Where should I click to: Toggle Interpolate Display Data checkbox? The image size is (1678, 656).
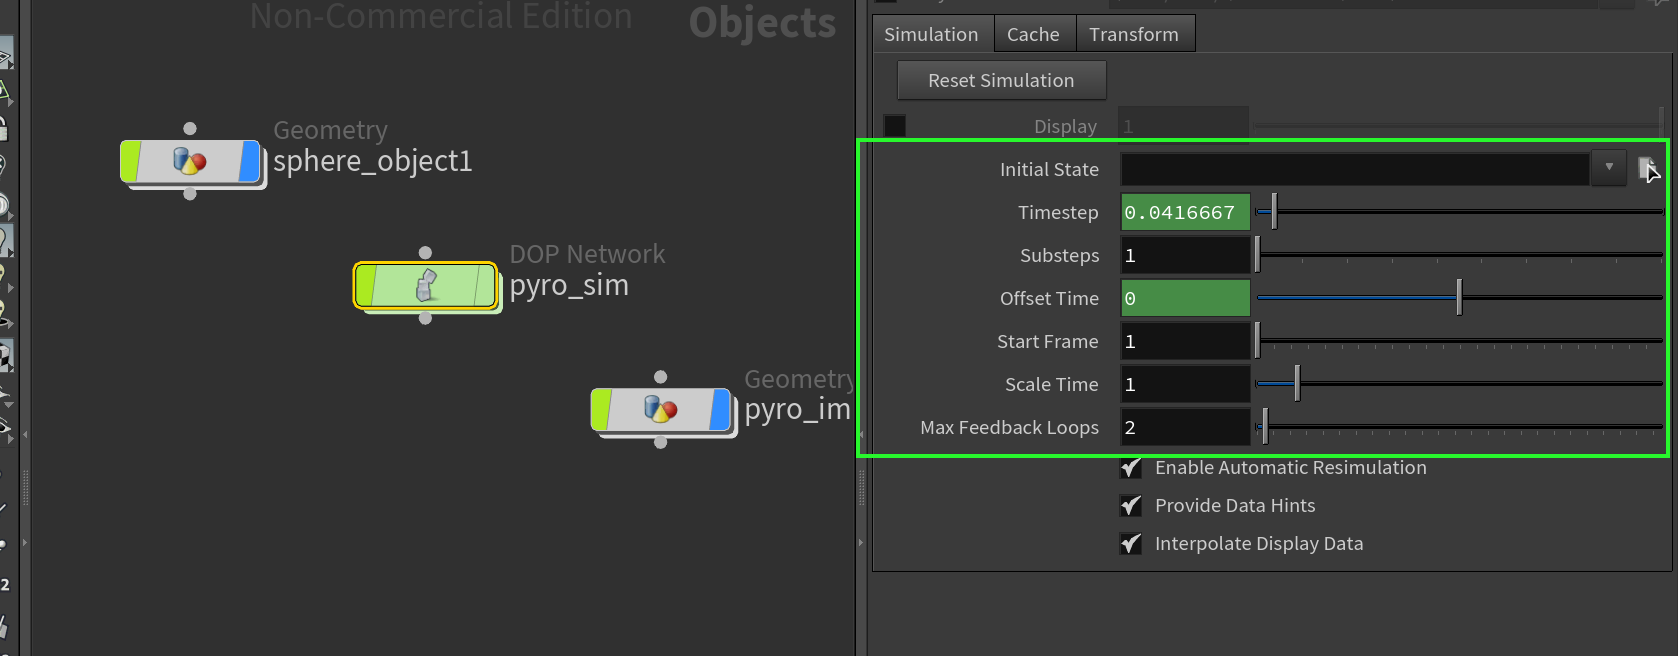(1131, 543)
